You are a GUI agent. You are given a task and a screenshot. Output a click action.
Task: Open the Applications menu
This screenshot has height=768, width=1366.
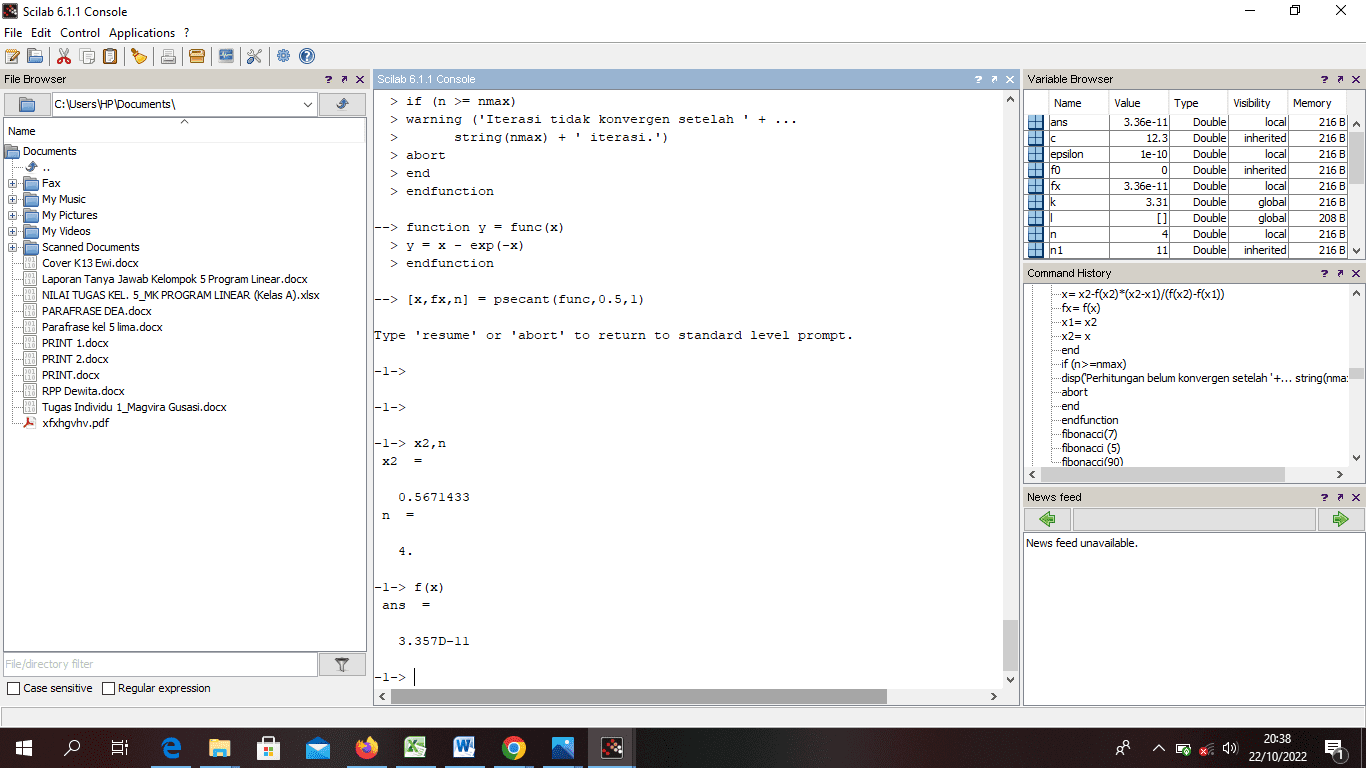(x=142, y=33)
